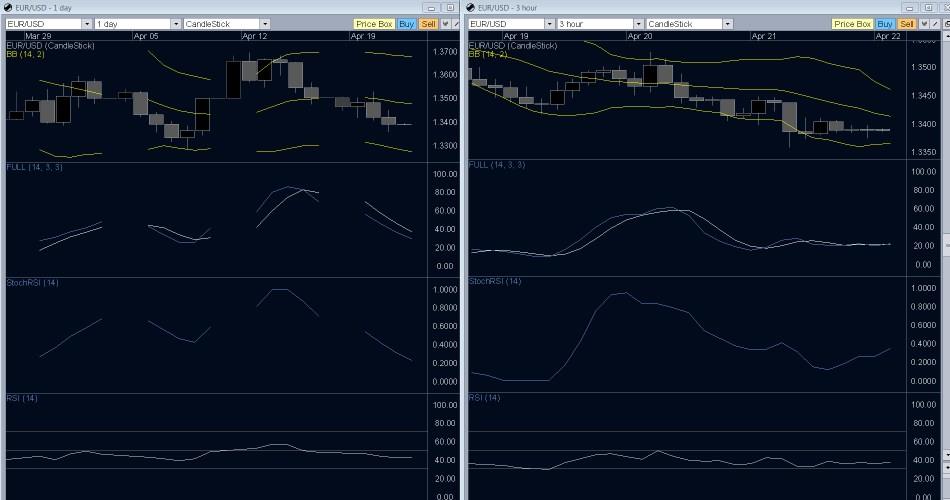
Task: Click Apr 12 date label on 1 day chart
Action: click(254, 36)
